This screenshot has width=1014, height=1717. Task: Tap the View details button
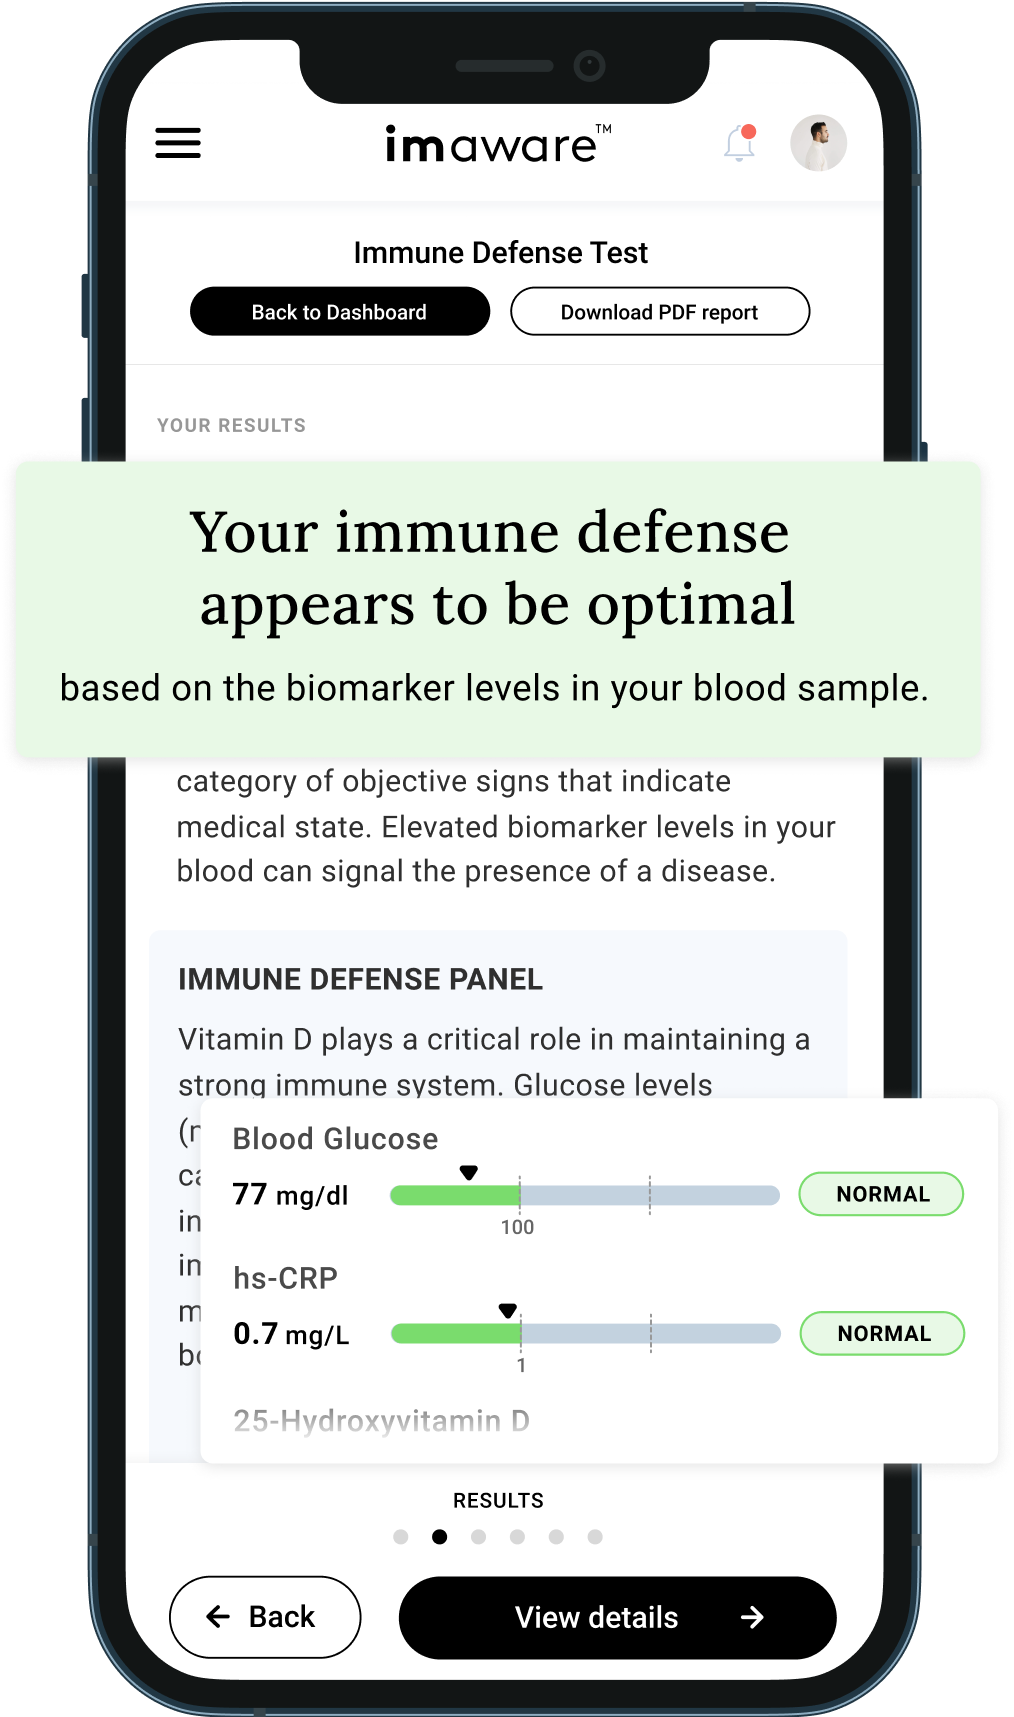coord(597,1618)
